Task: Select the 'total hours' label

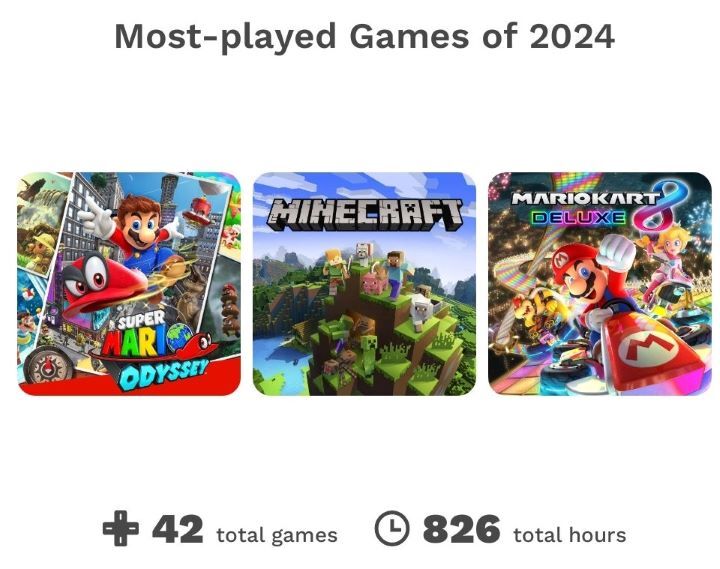Action: click(x=569, y=535)
